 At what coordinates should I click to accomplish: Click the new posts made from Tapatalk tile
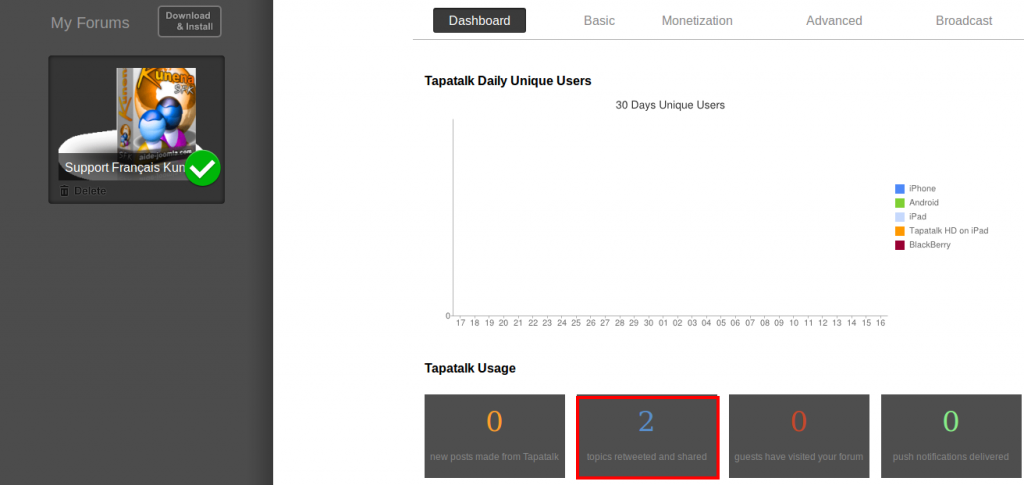tap(494, 435)
